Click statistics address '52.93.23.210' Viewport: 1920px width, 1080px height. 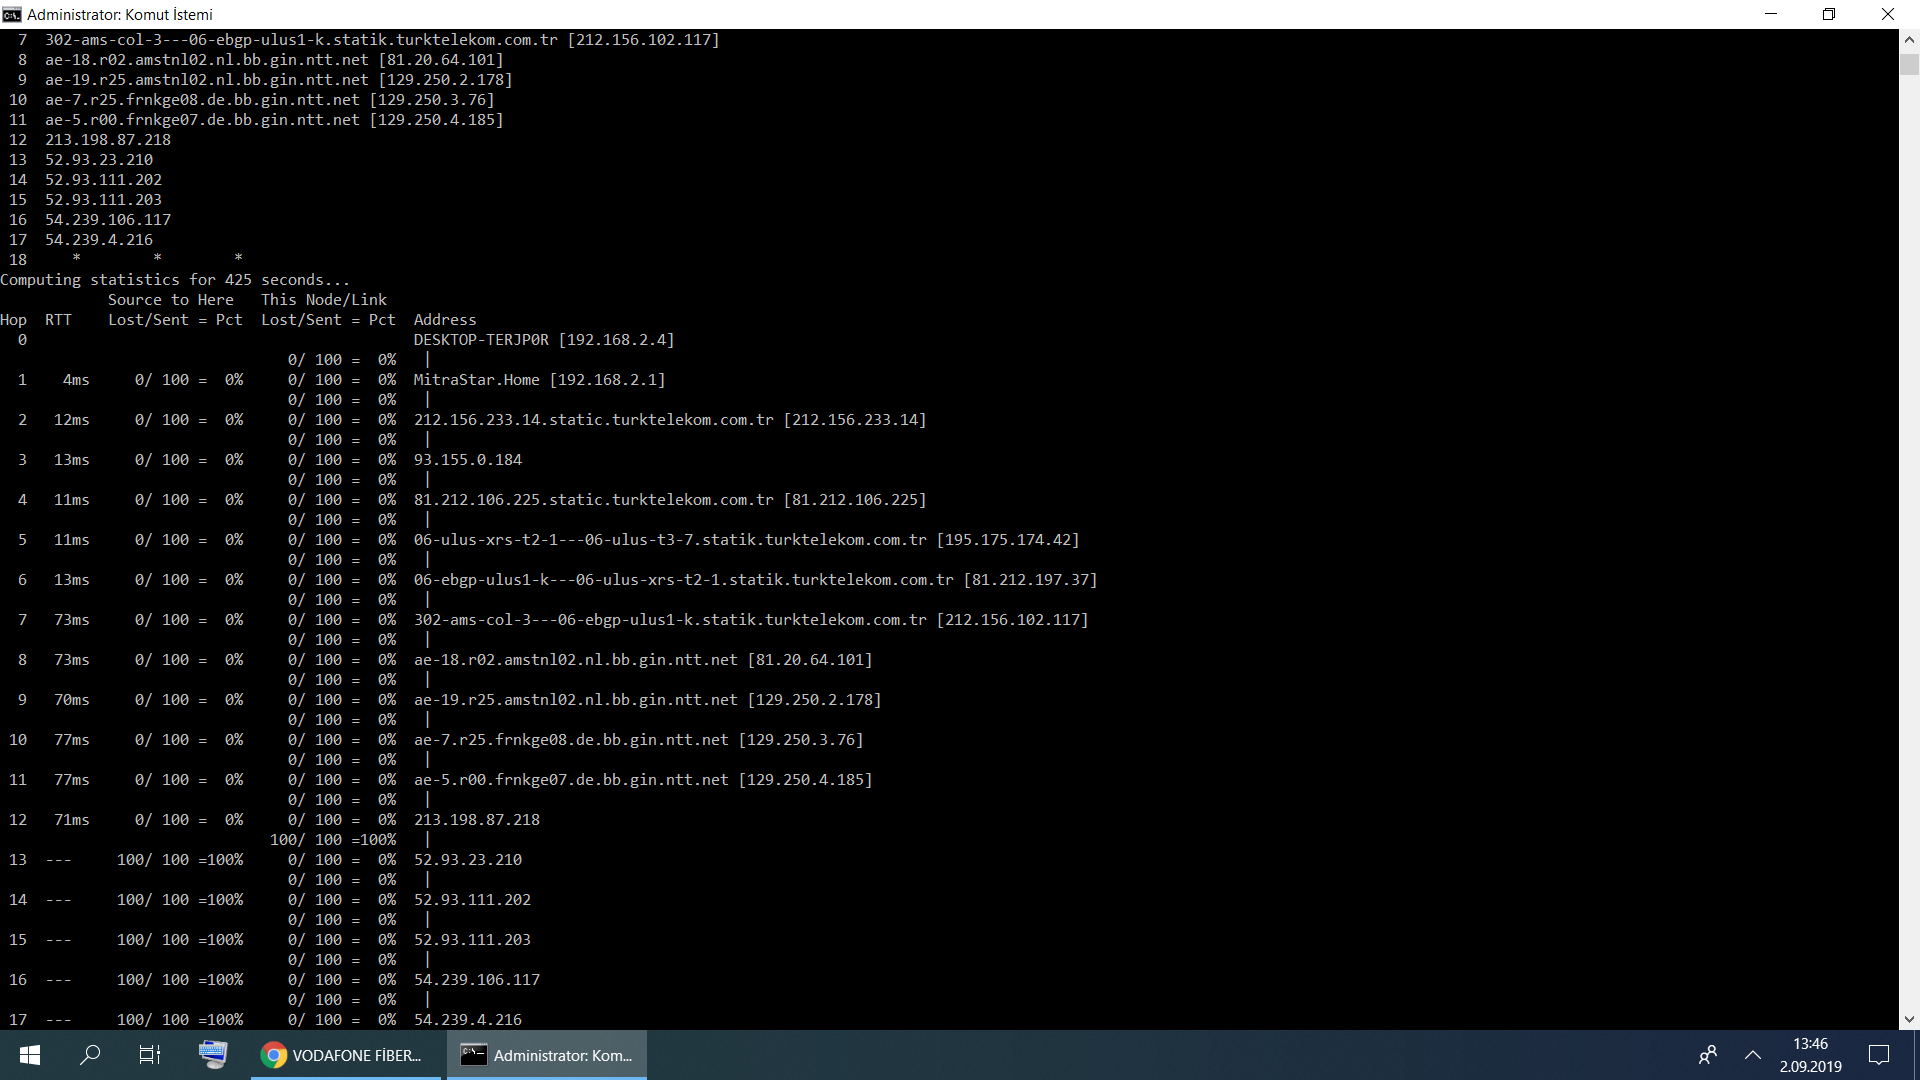[x=468, y=860]
